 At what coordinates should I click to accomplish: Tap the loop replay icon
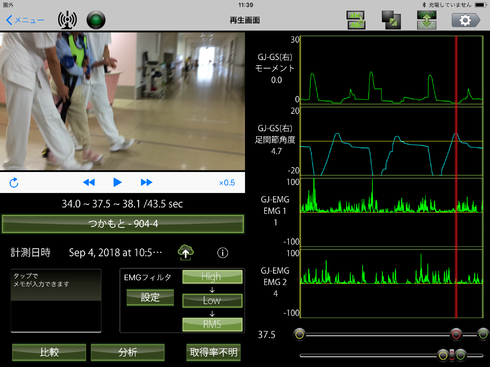click(14, 183)
